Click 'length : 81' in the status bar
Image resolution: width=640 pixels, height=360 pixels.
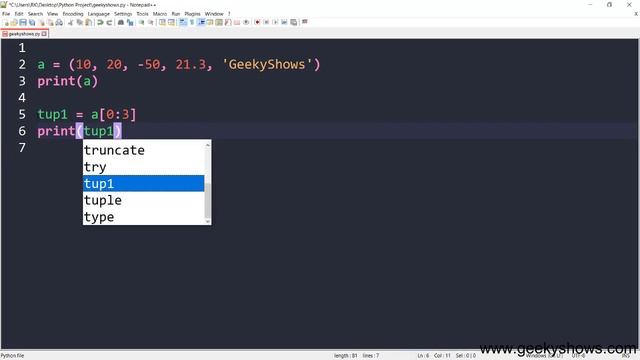[345, 356]
